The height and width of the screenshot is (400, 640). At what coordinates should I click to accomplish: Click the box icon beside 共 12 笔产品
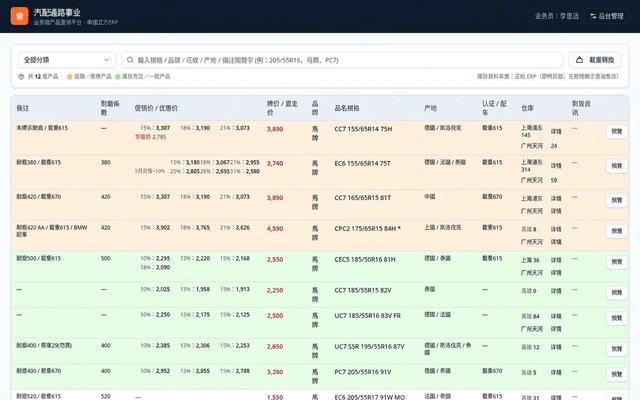coord(21,76)
